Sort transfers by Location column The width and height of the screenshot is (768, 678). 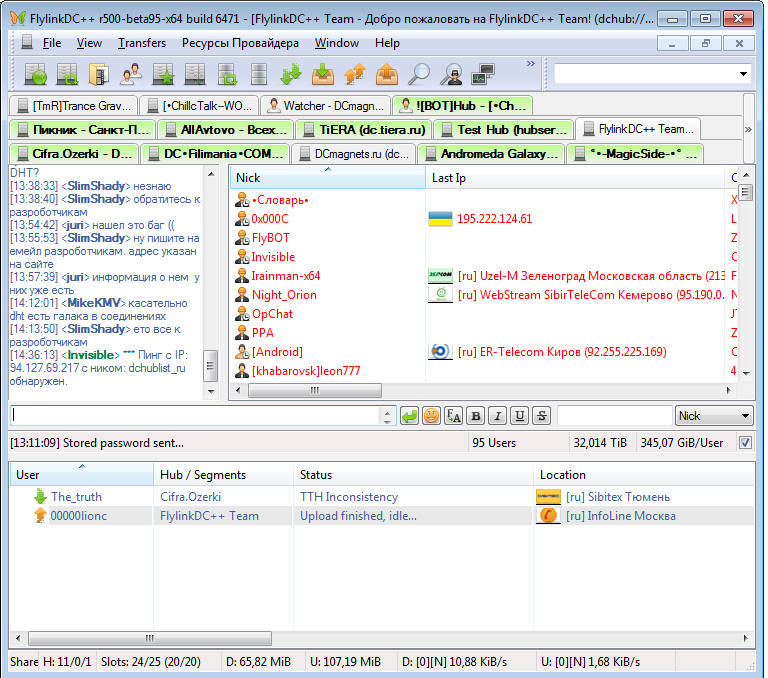tap(644, 475)
